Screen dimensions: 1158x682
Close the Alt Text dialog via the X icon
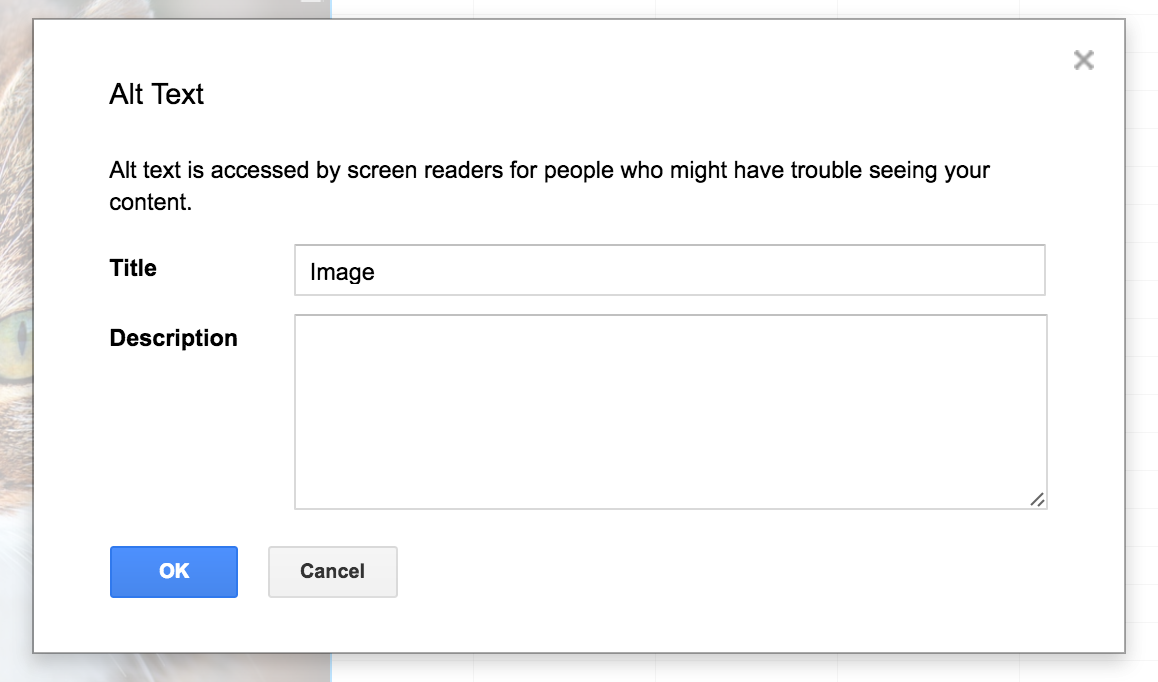click(1084, 60)
